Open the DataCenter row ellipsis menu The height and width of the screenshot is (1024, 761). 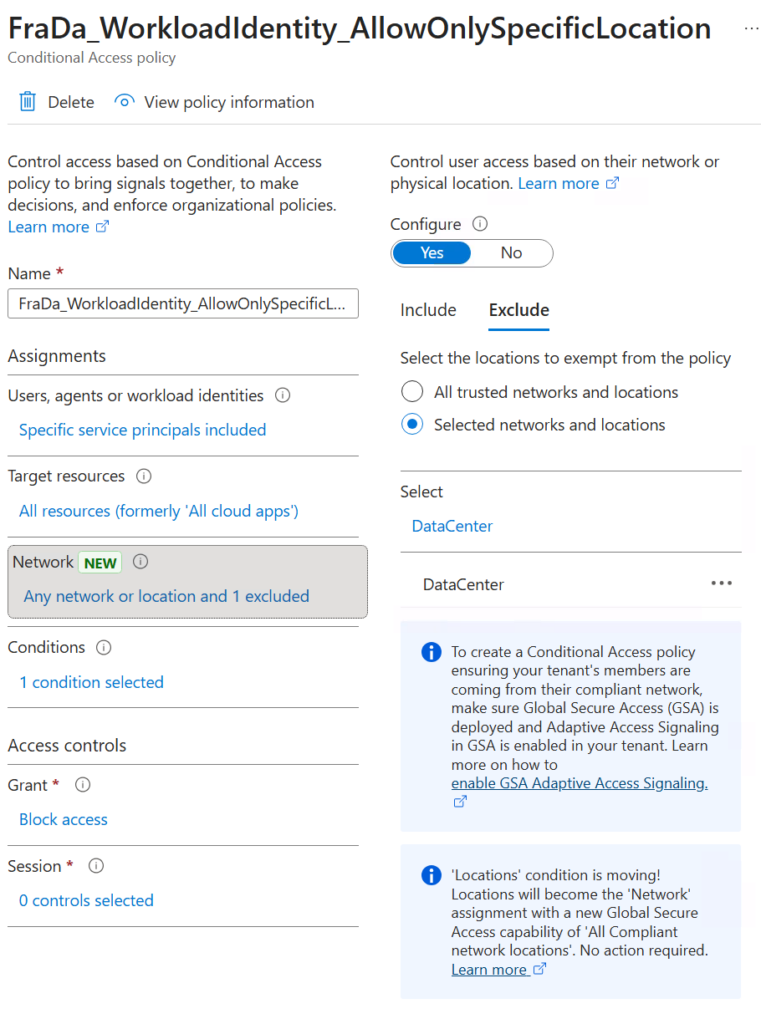click(721, 584)
